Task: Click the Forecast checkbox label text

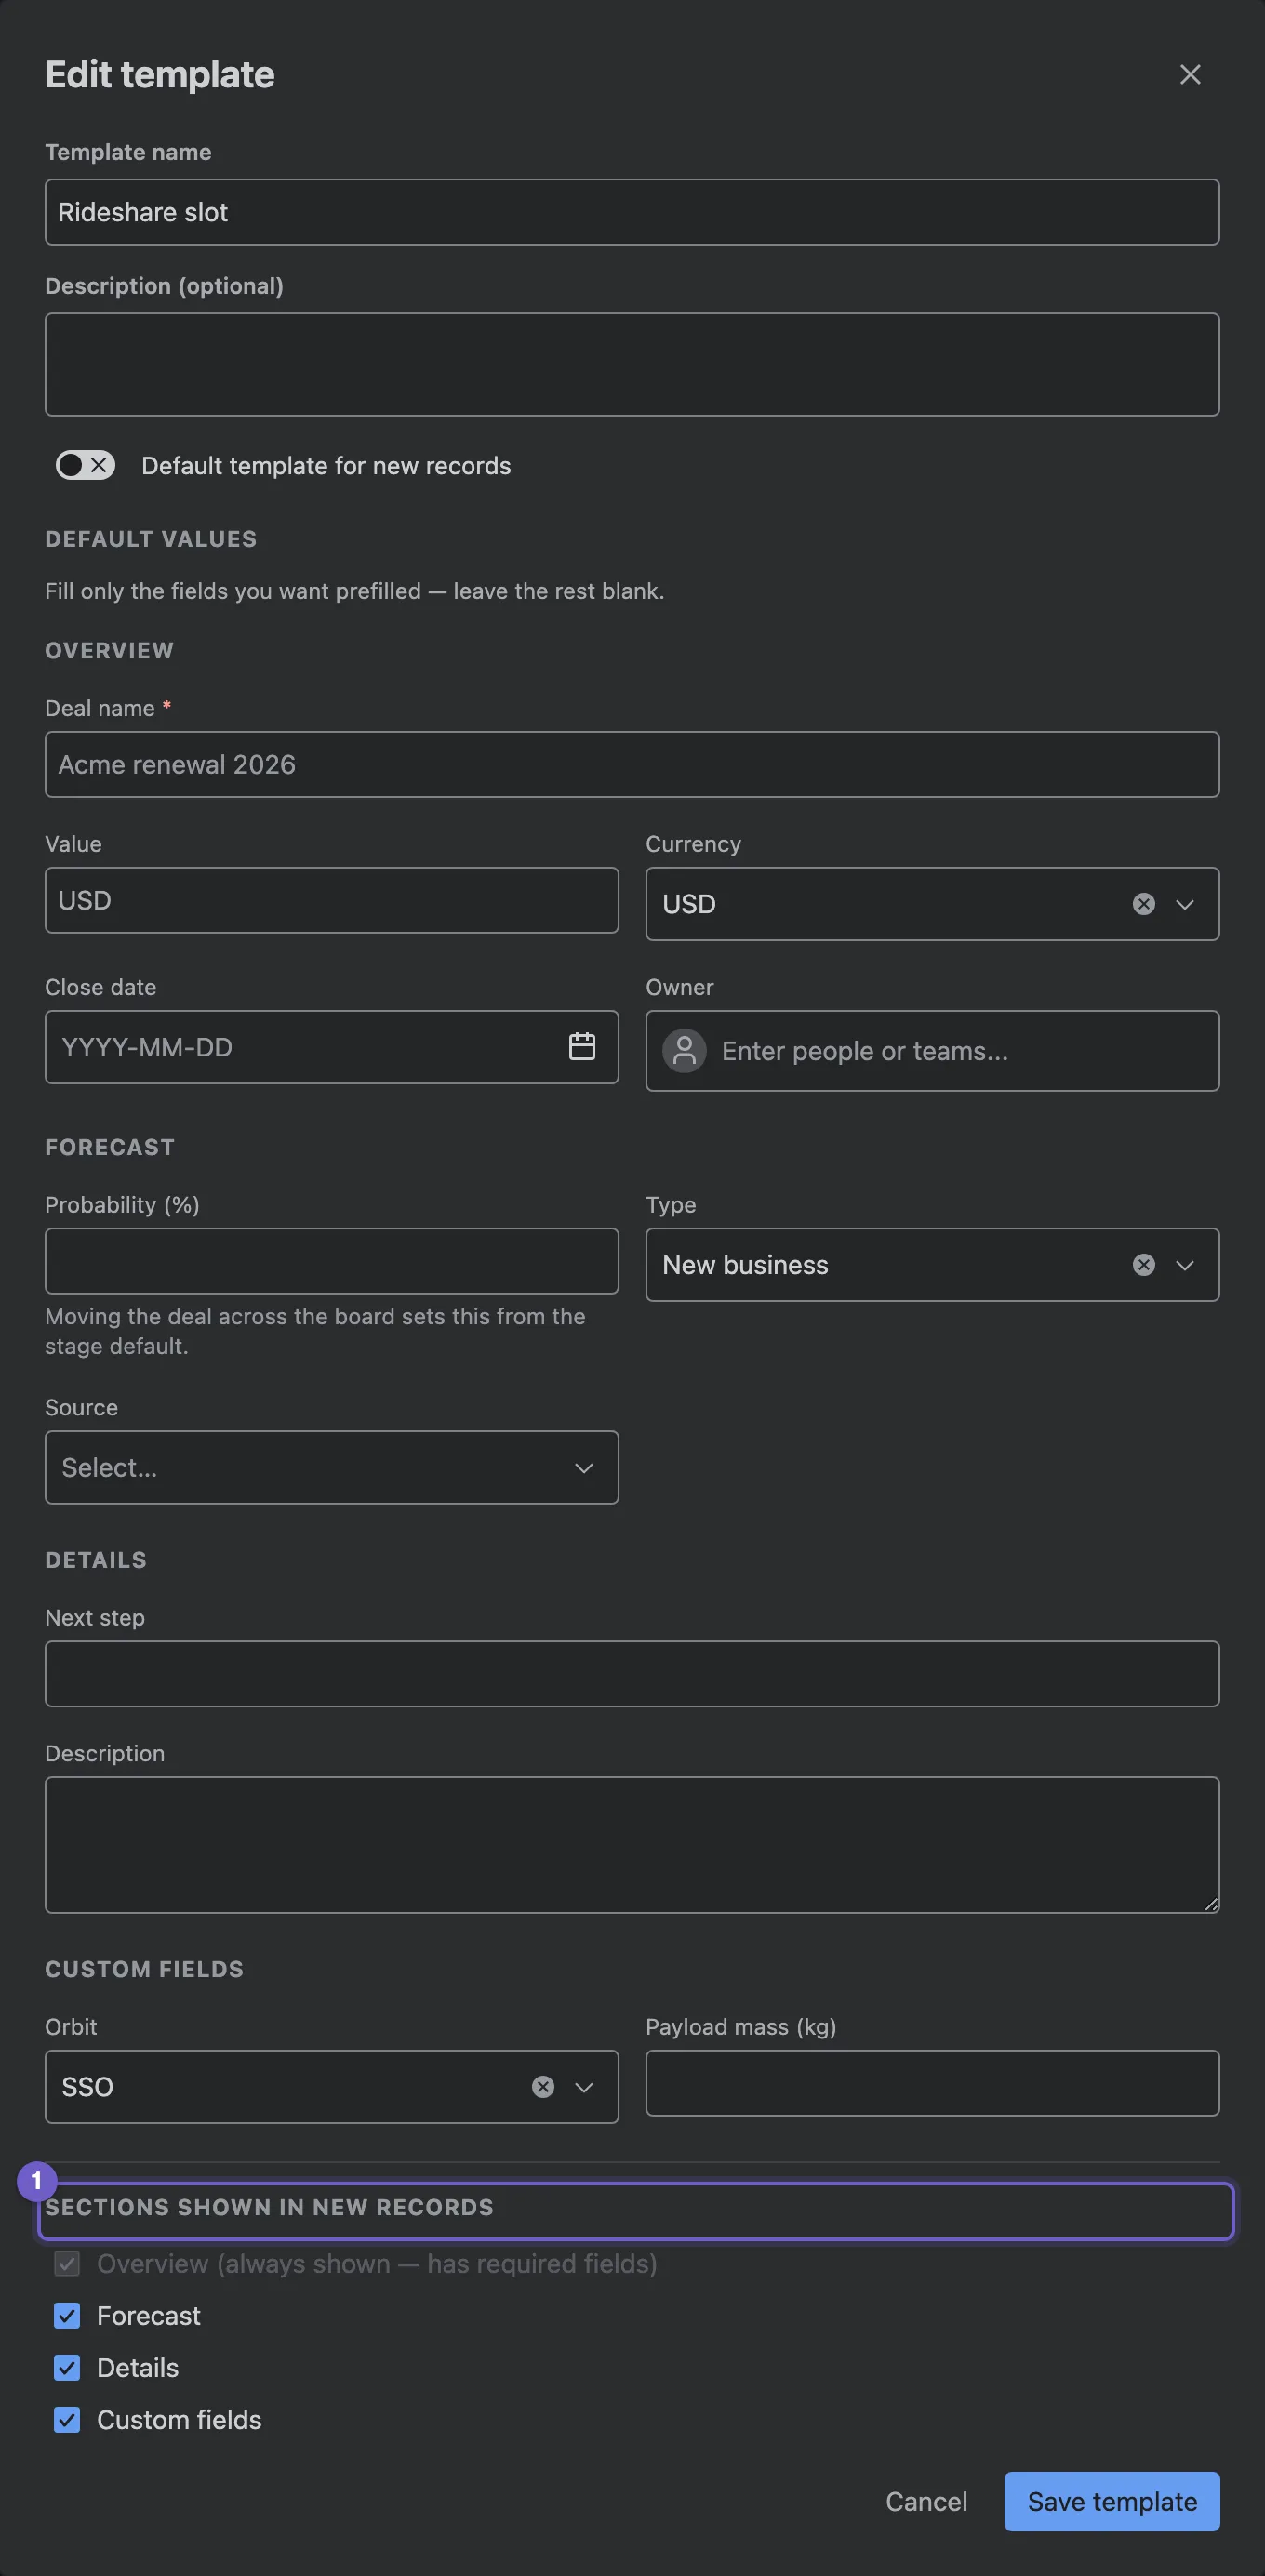Action: coord(148,2315)
